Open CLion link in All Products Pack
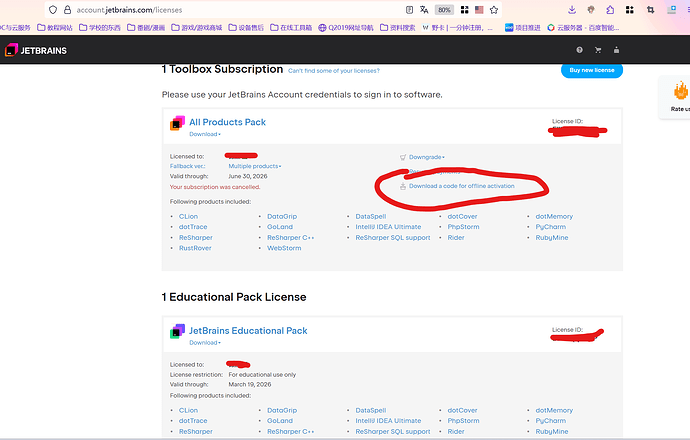The height and width of the screenshot is (440, 690). click(x=188, y=216)
